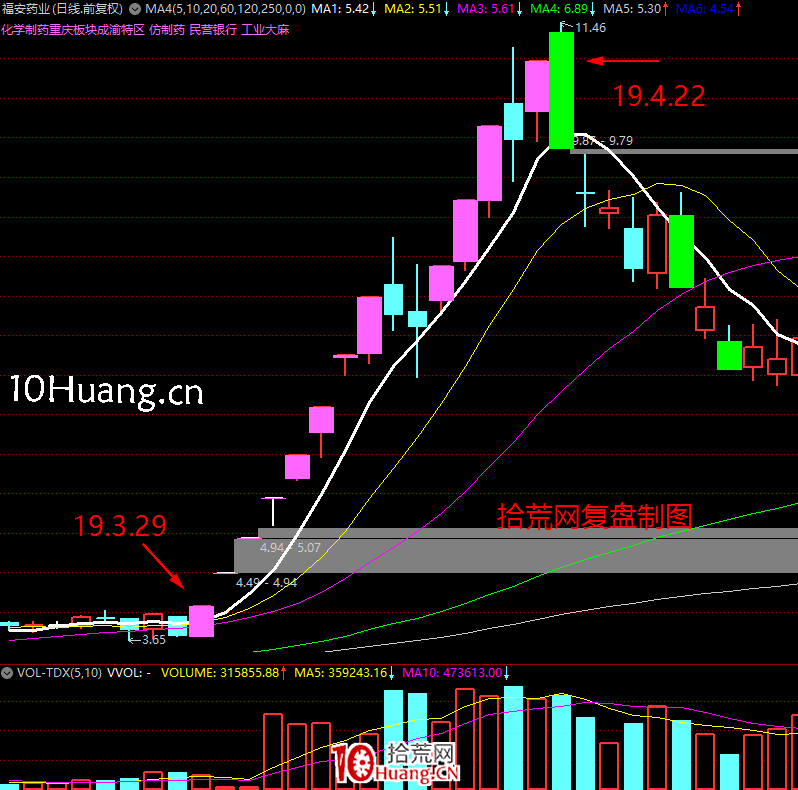Click the VVOL: - label

[x=129, y=673]
